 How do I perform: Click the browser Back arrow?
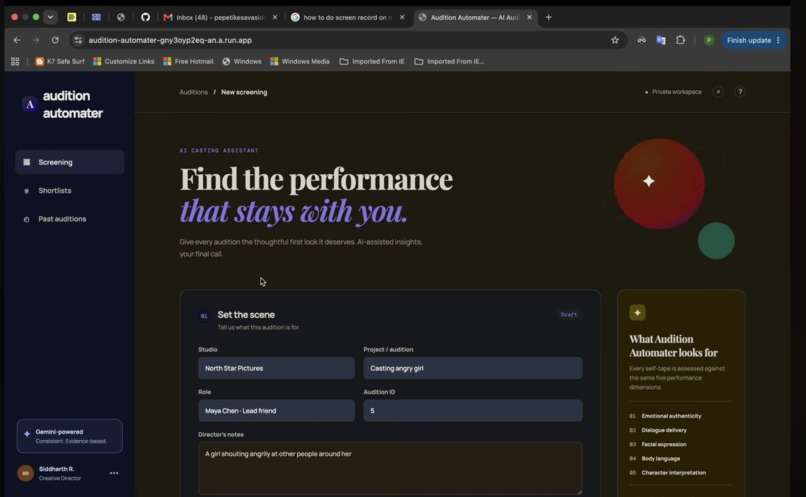tap(17, 40)
